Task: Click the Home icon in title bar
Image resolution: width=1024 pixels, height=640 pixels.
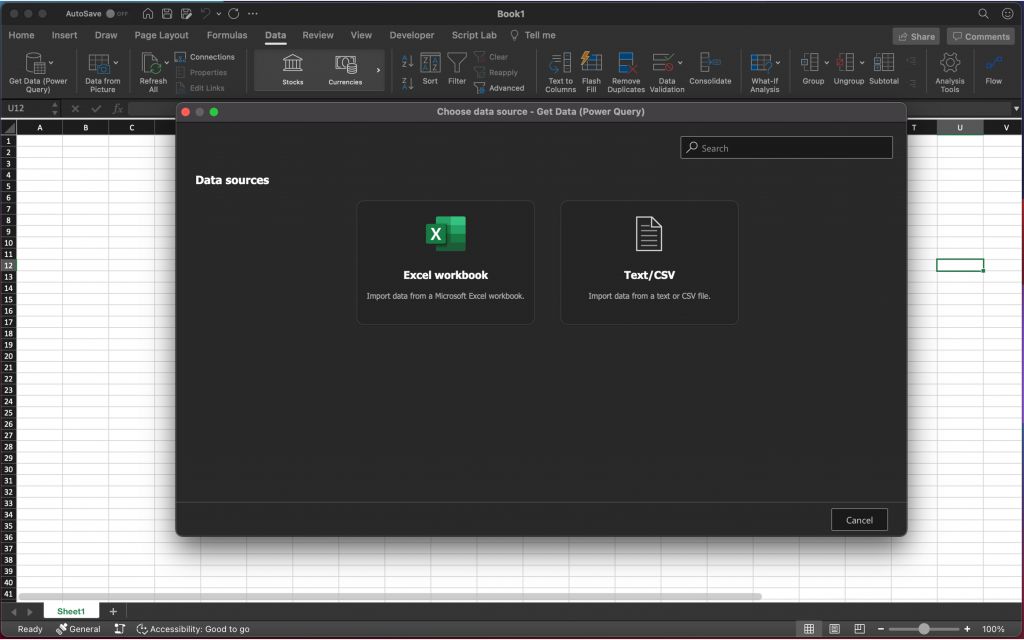Action: click(x=148, y=14)
